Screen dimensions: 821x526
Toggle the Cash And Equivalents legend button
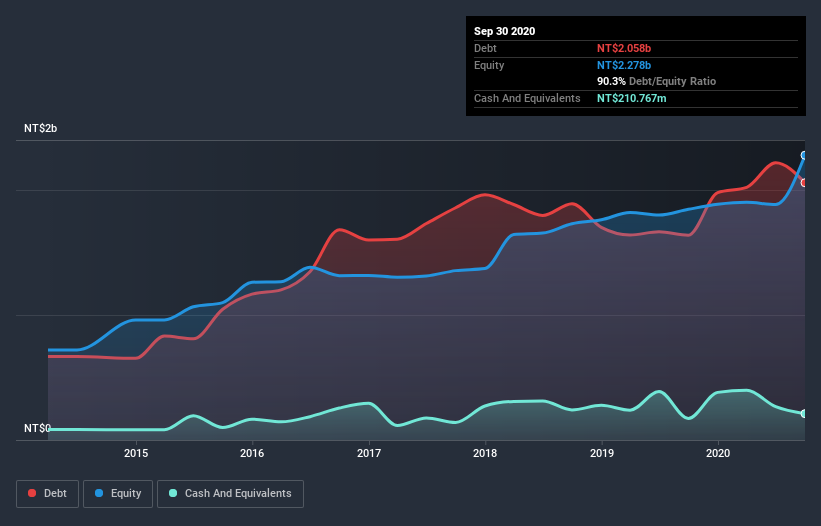click(230, 494)
